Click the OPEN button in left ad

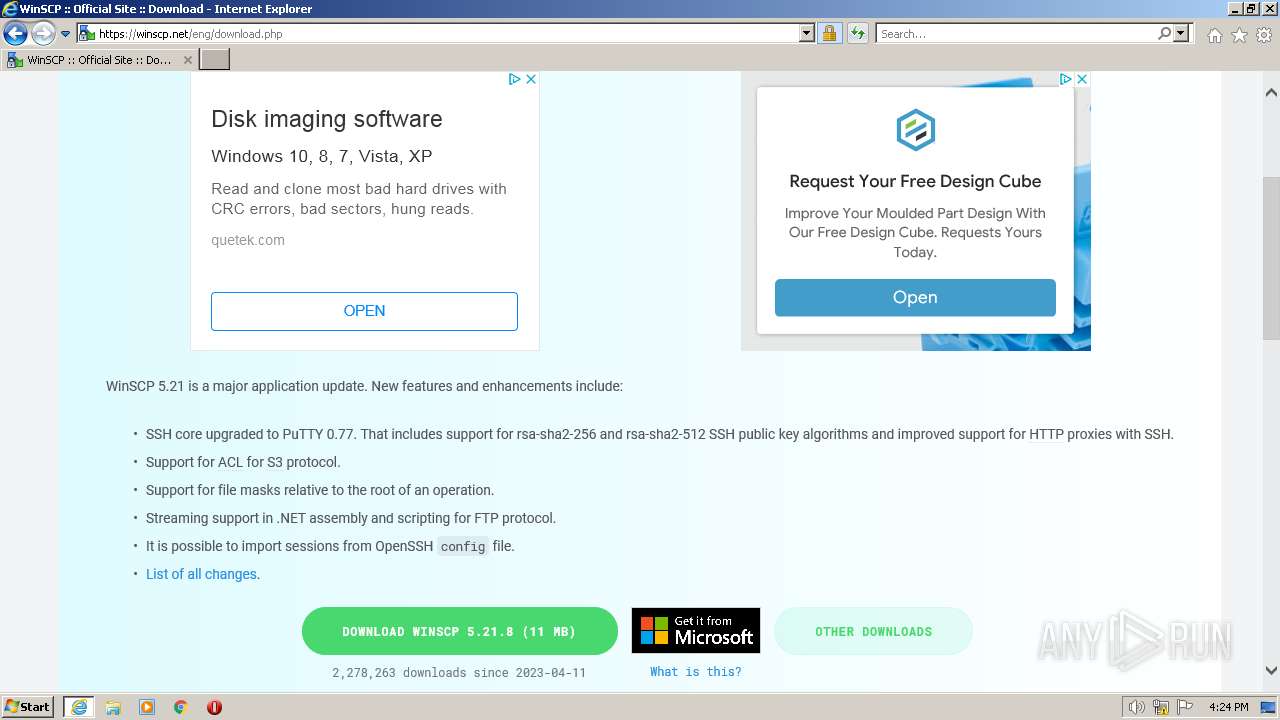364,311
